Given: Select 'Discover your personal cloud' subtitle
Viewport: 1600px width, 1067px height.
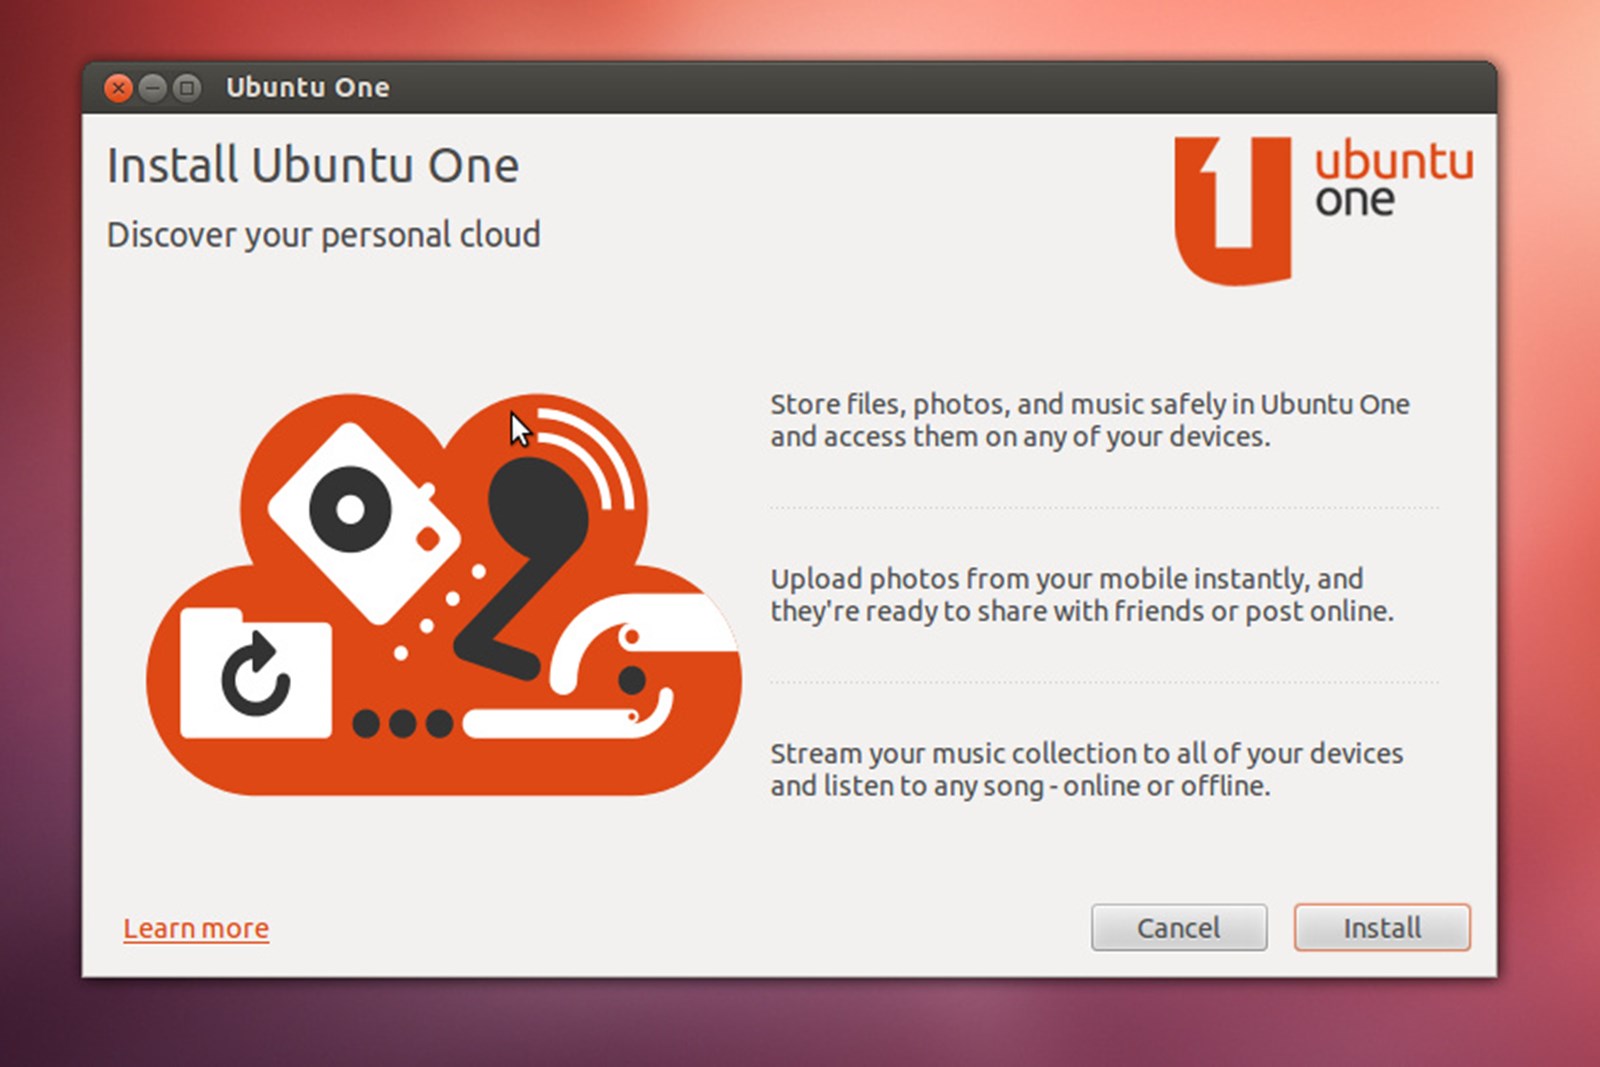Looking at the screenshot, I should point(324,234).
